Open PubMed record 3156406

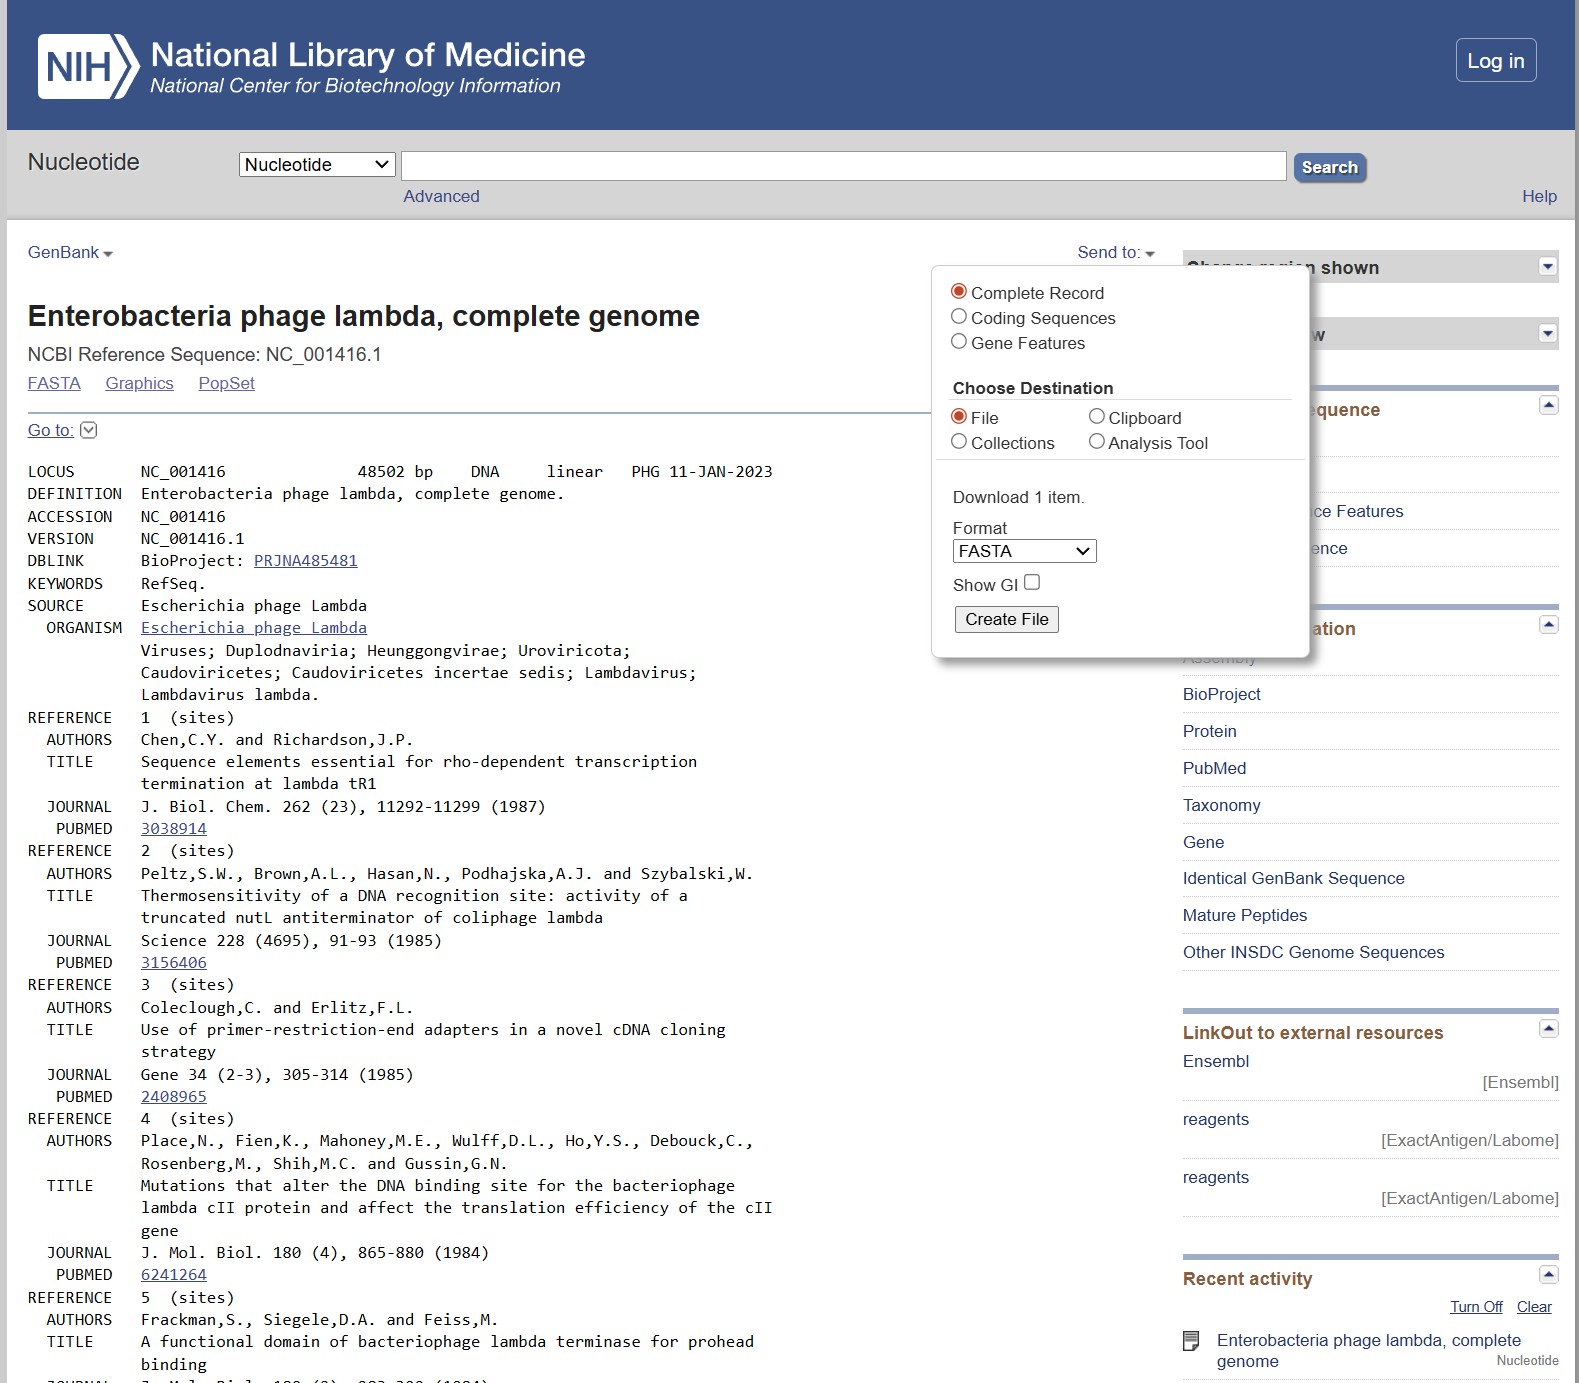(x=174, y=963)
